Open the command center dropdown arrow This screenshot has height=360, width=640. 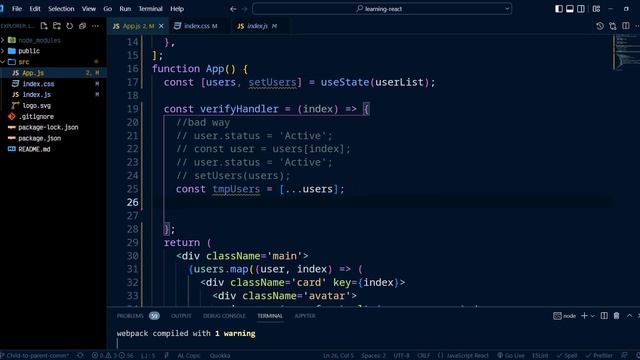[x=507, y=9]
